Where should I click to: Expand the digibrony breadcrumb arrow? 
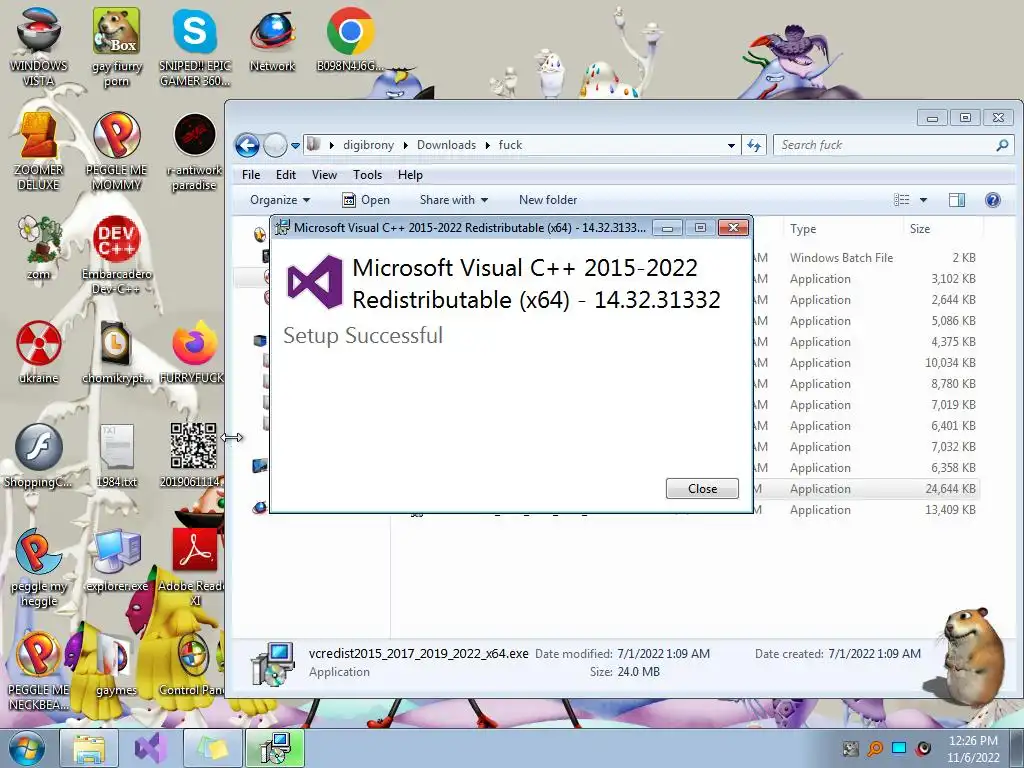pyautogui.click(x=406, y=145)
